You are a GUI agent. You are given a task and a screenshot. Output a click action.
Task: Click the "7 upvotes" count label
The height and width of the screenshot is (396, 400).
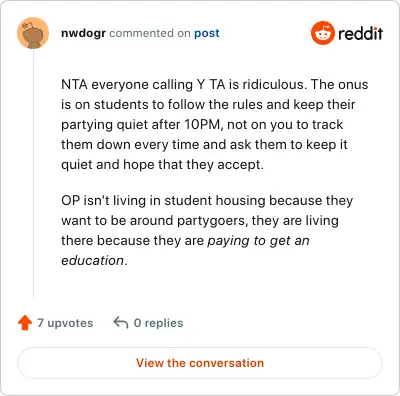tap(65, 323)
